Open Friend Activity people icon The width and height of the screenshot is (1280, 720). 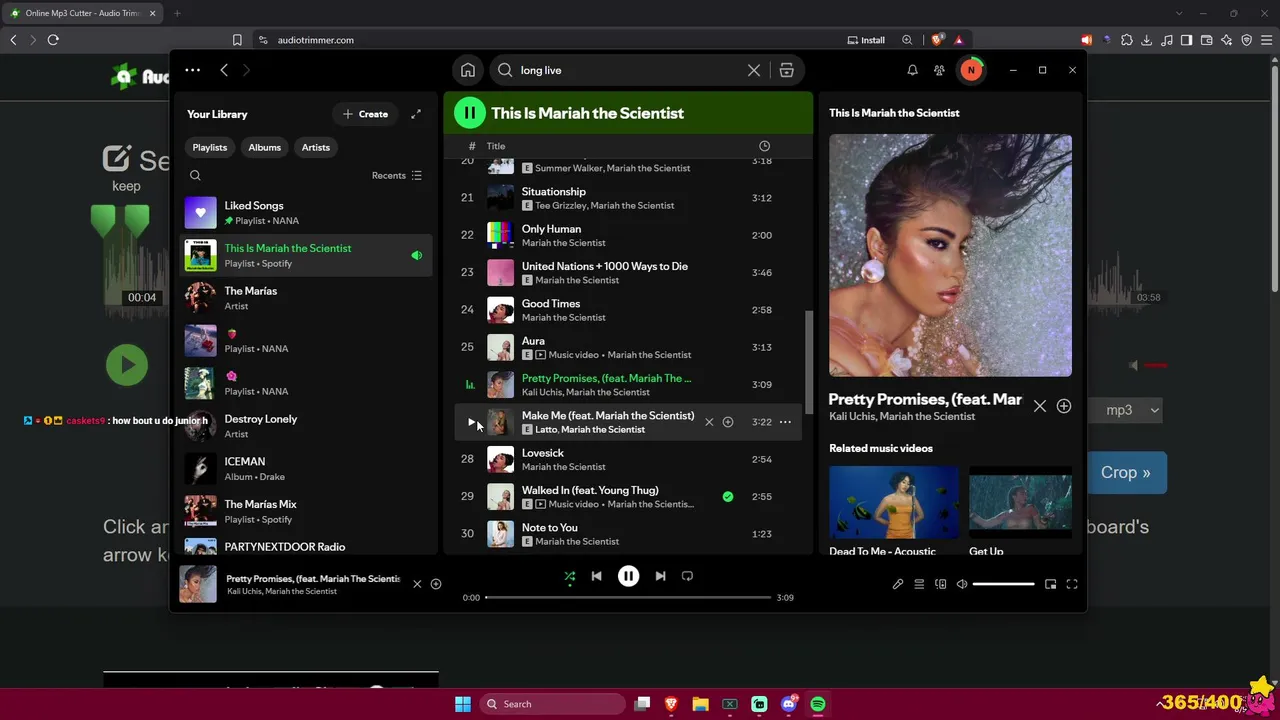tap(939, 70)
